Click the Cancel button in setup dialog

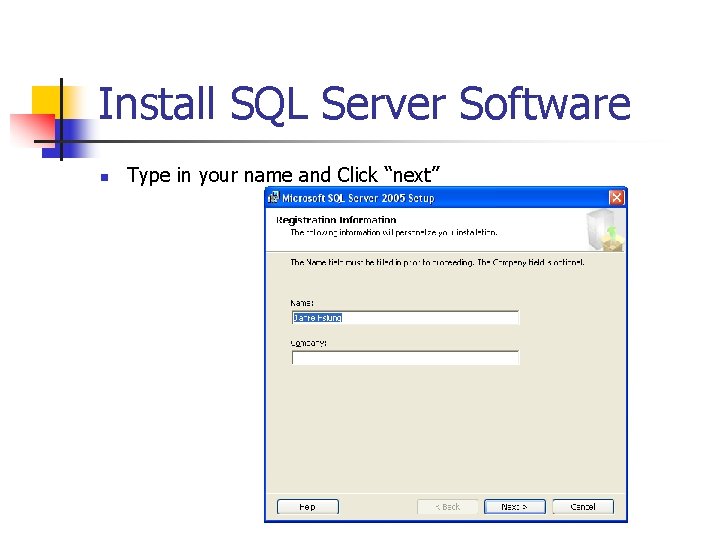click(583, 506)
